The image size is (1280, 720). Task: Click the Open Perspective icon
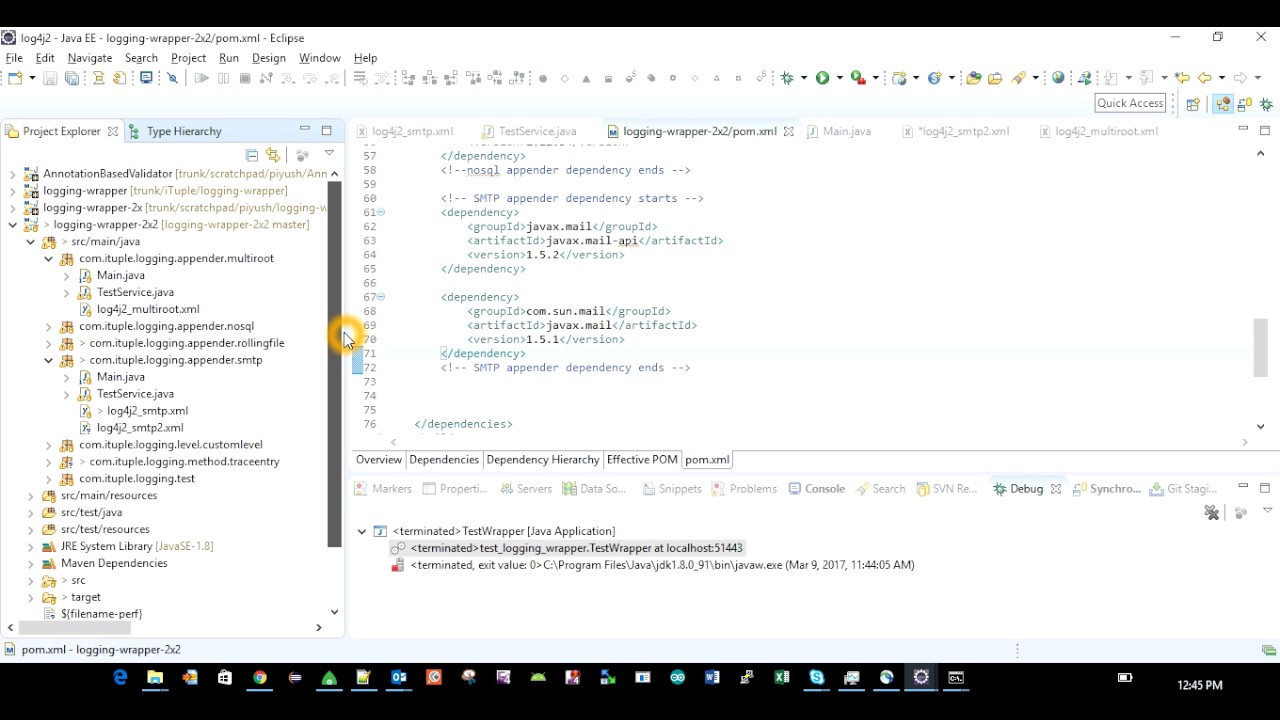[x=1193, y=104]
